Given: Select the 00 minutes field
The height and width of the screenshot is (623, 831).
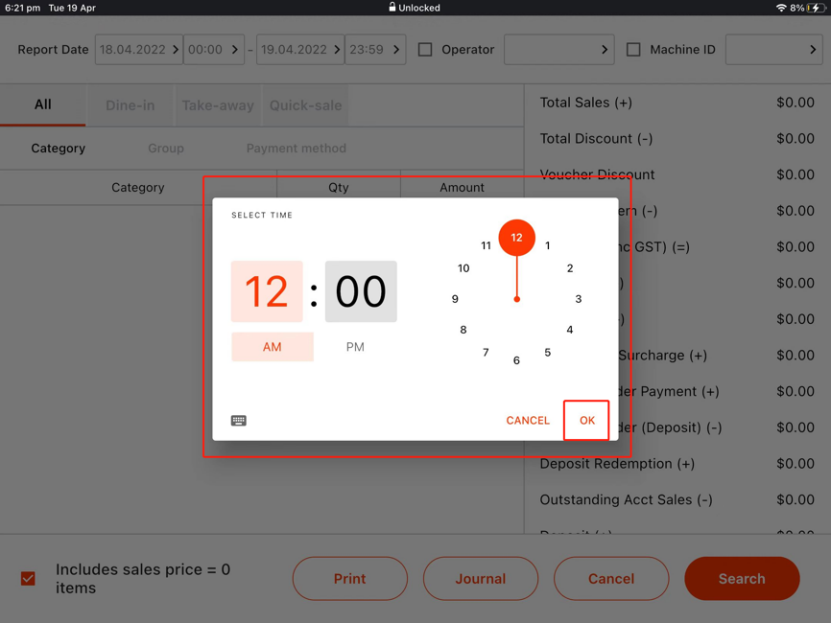Looking at the screenshot, I should click(x=360, y=292).
